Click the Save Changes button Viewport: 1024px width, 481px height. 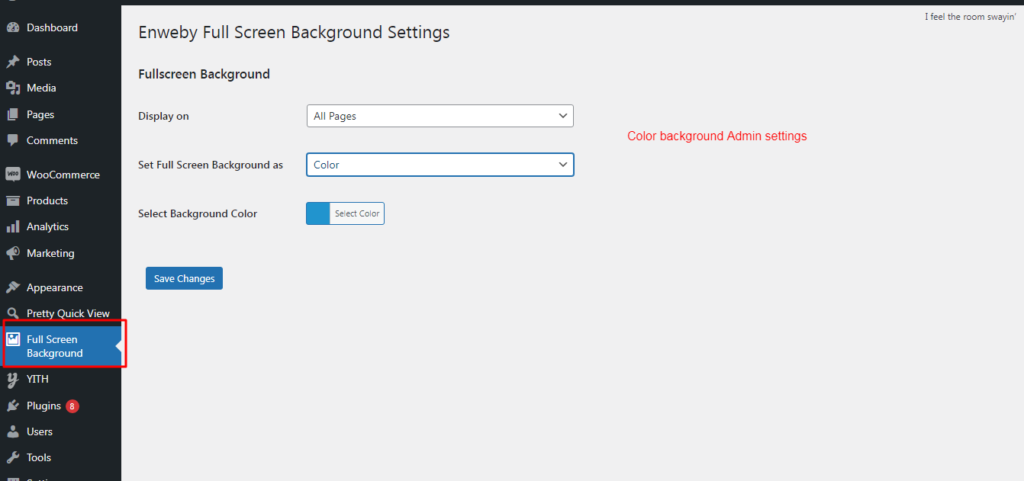(184, 279)
